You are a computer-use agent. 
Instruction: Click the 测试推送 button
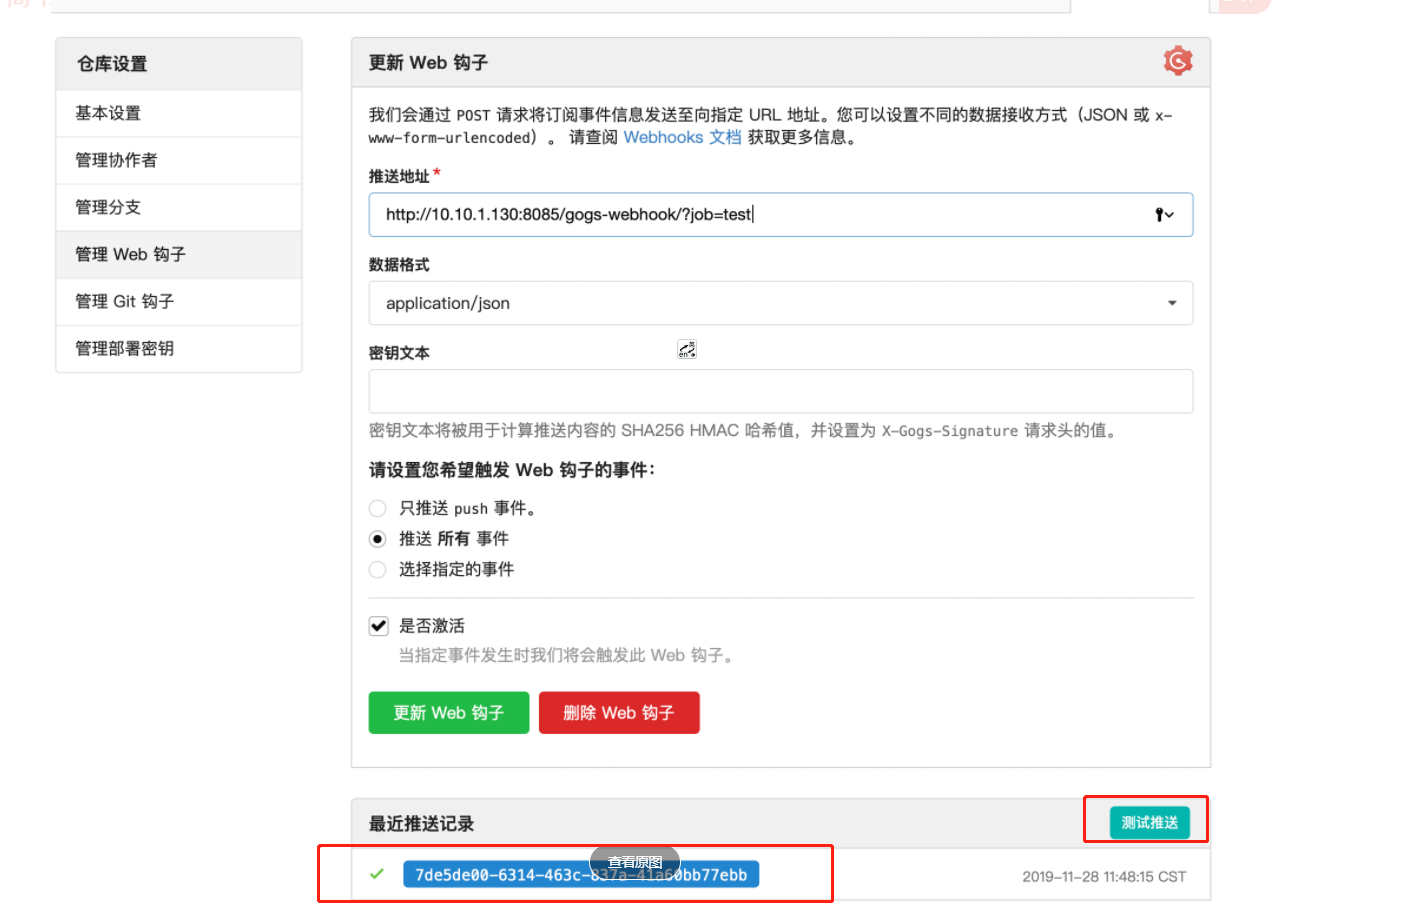pyautogui.click(x=1149, y=822)
